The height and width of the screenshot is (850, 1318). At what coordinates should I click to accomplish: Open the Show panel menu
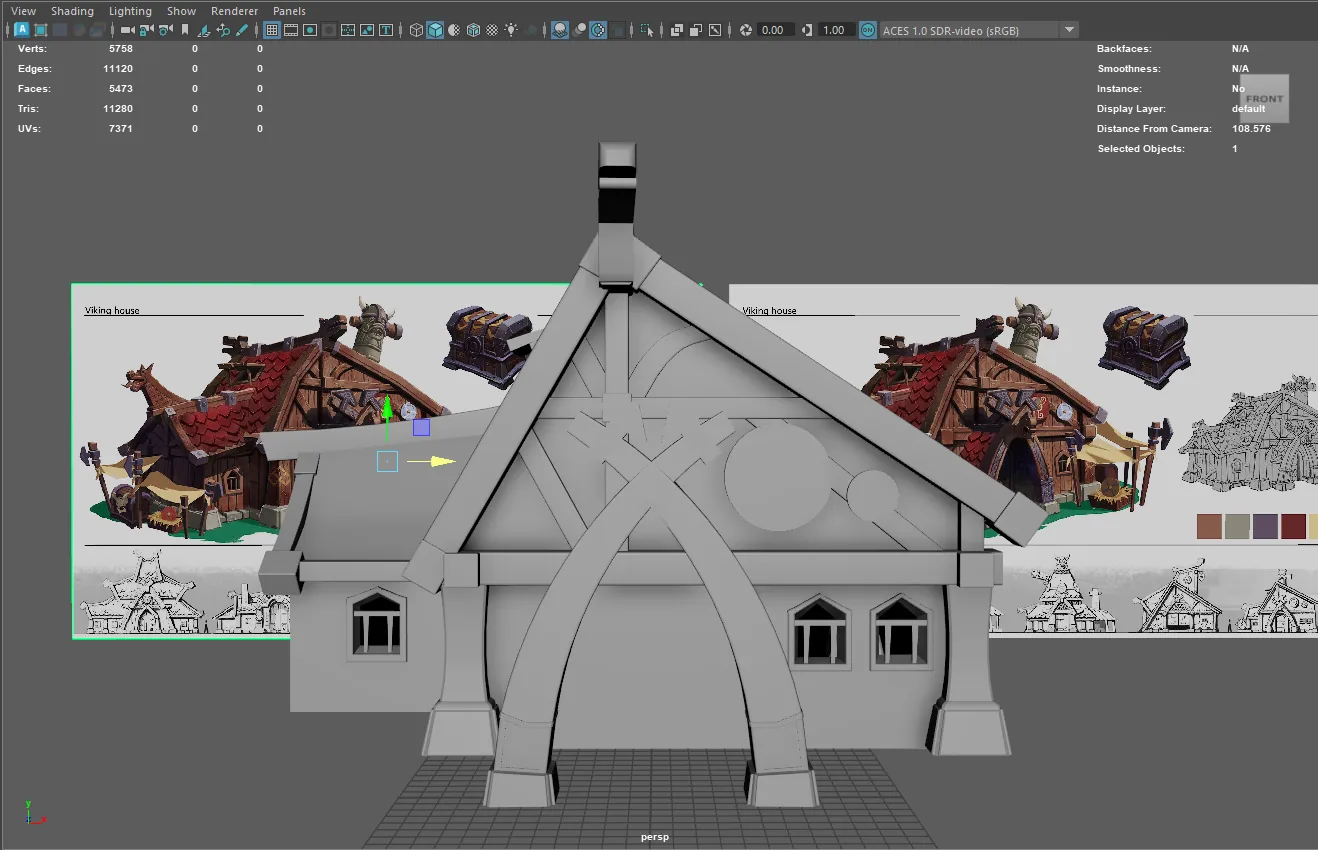(x=181, y=11)
